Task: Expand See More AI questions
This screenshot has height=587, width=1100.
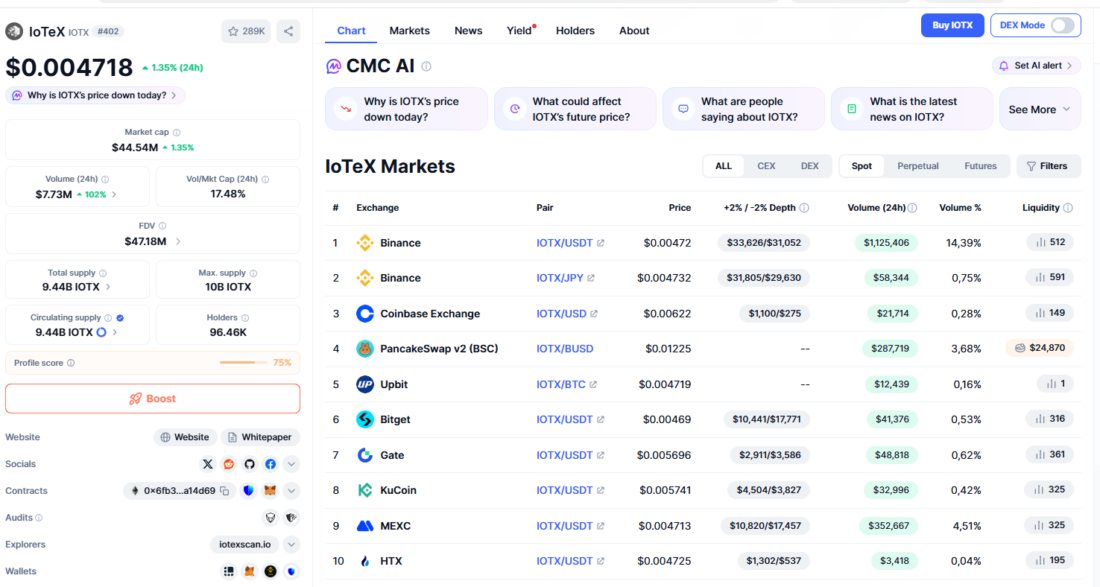Action: 1040,109
